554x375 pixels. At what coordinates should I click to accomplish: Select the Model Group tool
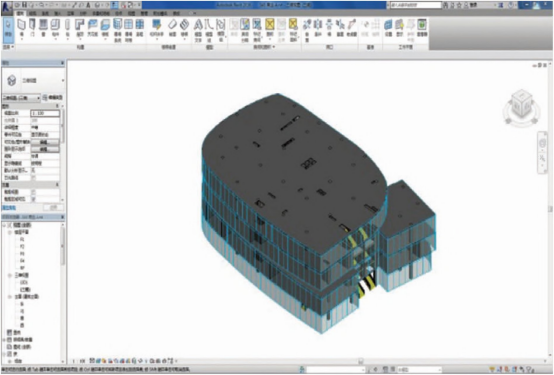[x=221, y=30]
